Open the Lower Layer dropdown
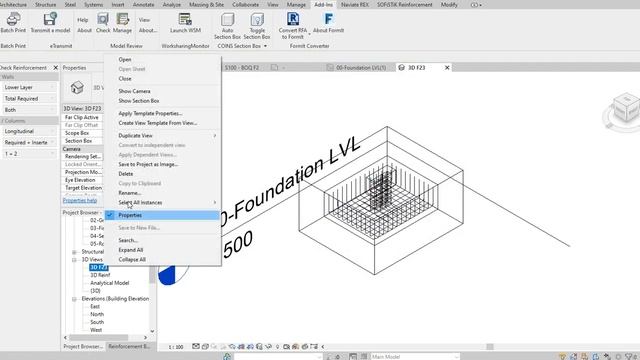The width and height of the screenshot is (640, 360). (29, 87)
